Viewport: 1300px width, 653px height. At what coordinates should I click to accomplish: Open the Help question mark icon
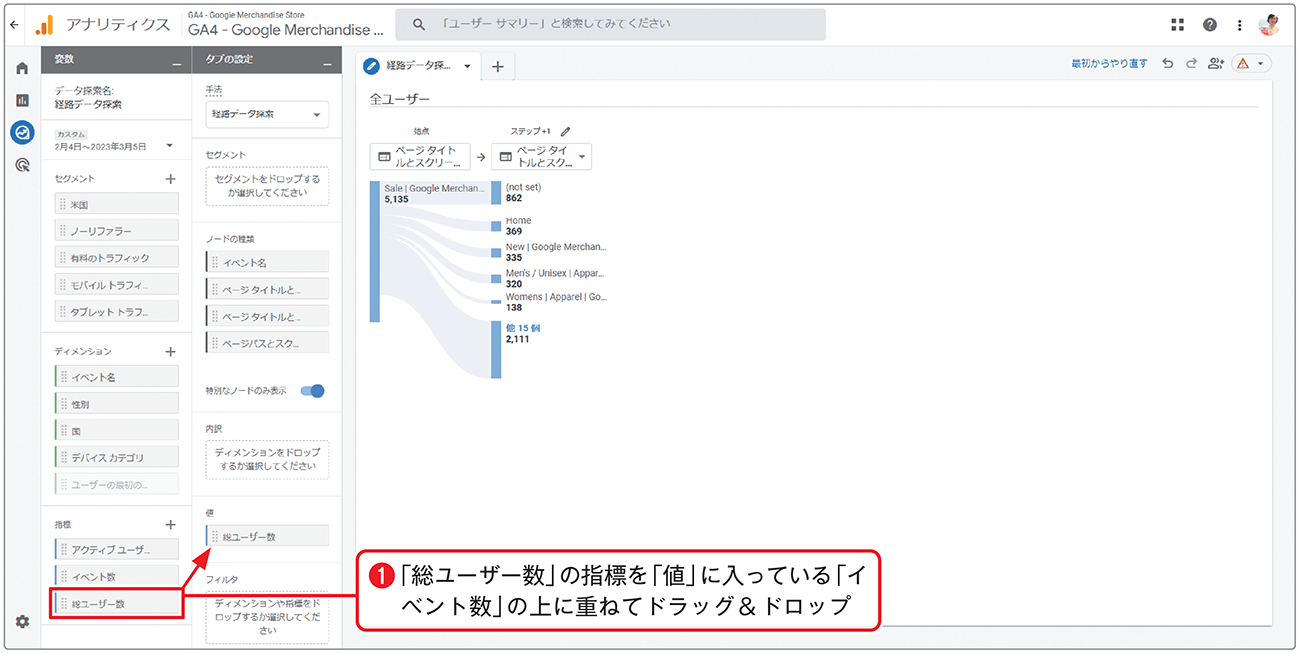[1210, 25]
